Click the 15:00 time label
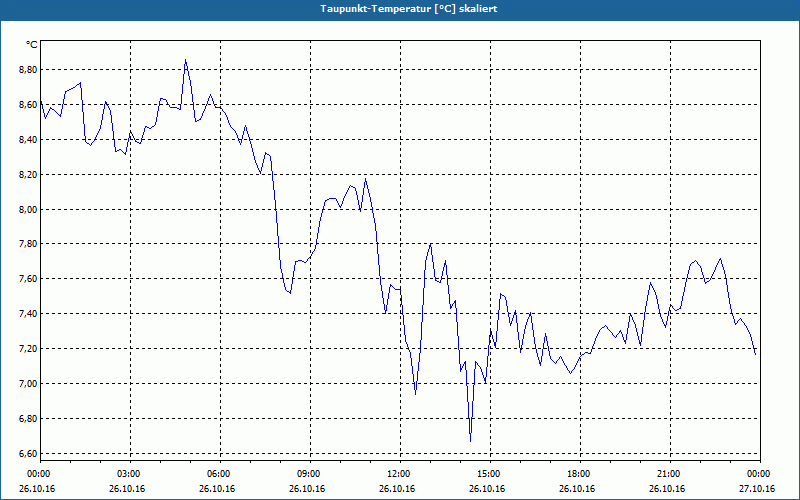Image resolution: width=800 pixels, height=500 pixels. tap(491, 474)
